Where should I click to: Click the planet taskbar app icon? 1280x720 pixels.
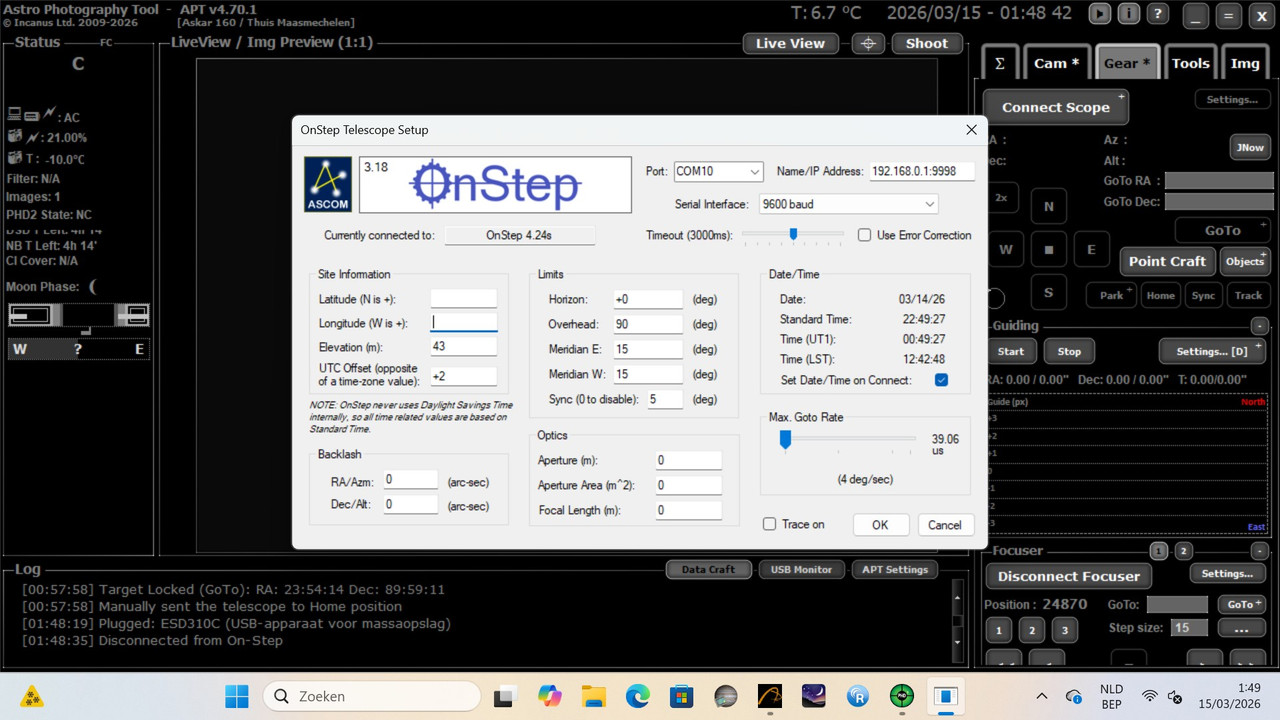coord(725,696)
